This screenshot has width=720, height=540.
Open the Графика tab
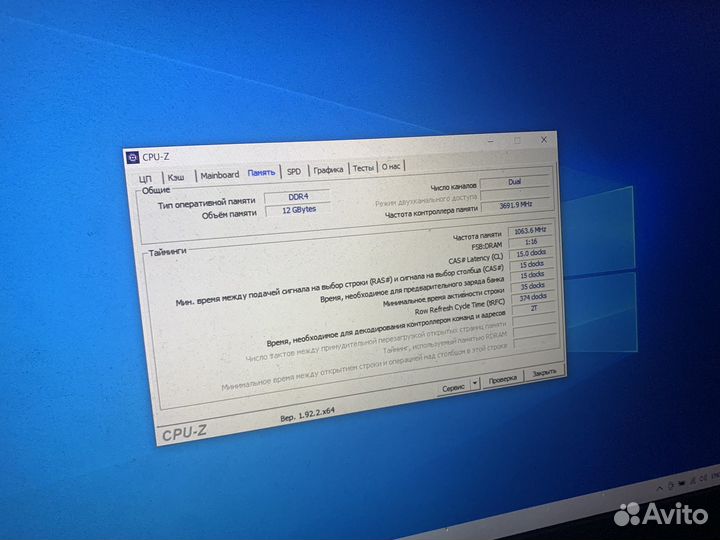point(328,170)
